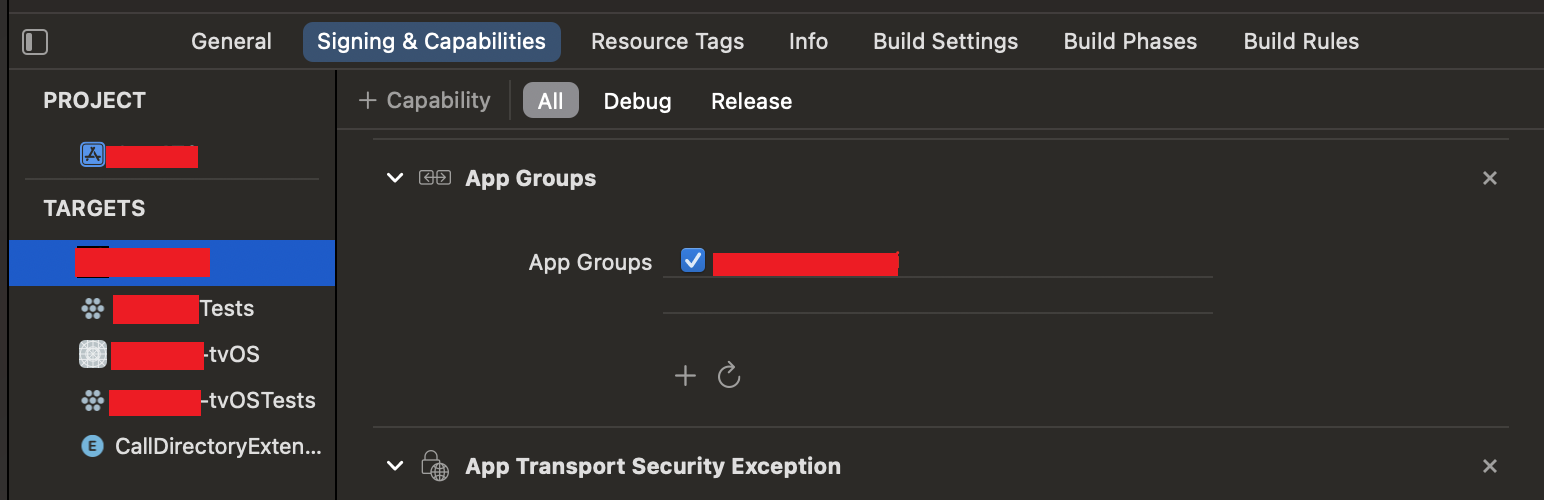
Task: Toggle the sidebar panel icon
Action: pyautogui.click(x=35, y=42)
